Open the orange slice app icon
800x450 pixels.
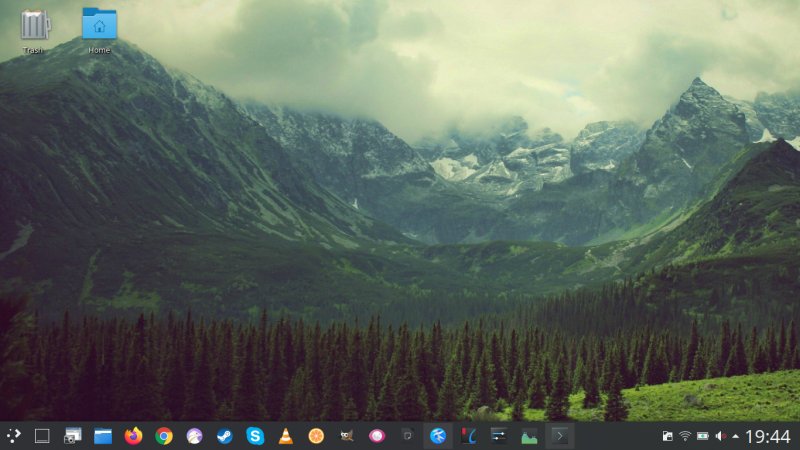coord(316,436)
